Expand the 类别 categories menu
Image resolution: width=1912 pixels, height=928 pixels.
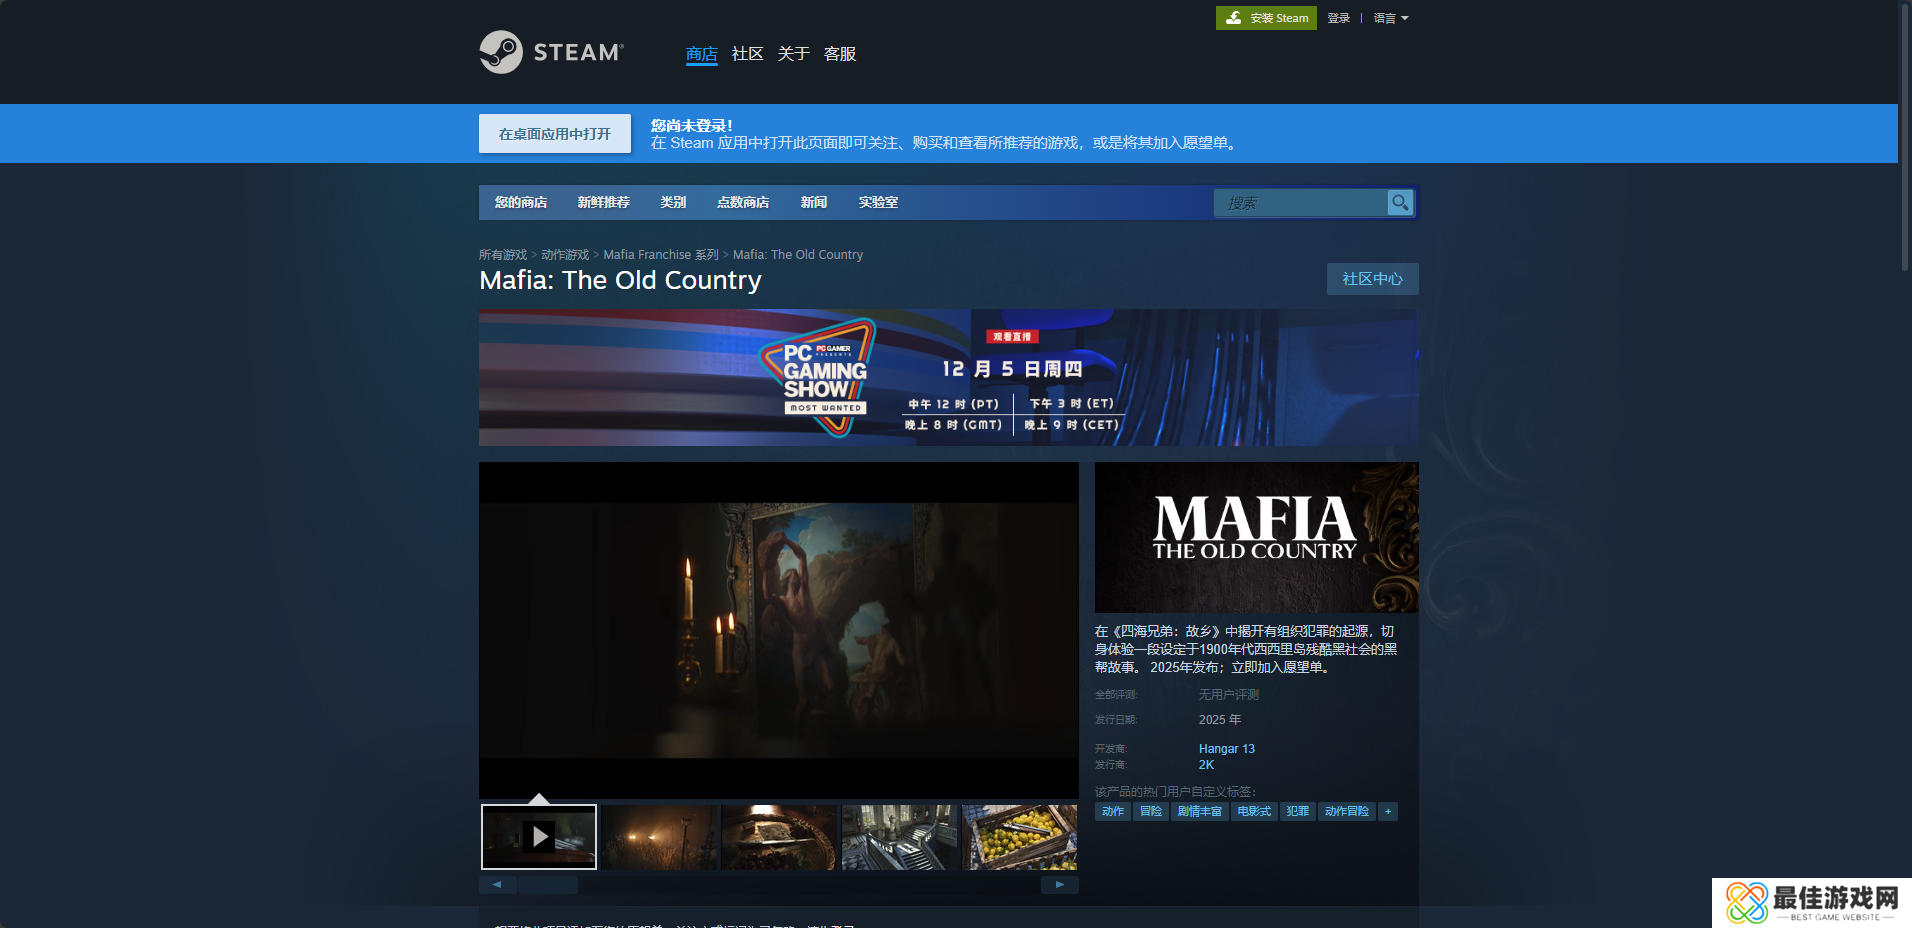click(673, 203)
